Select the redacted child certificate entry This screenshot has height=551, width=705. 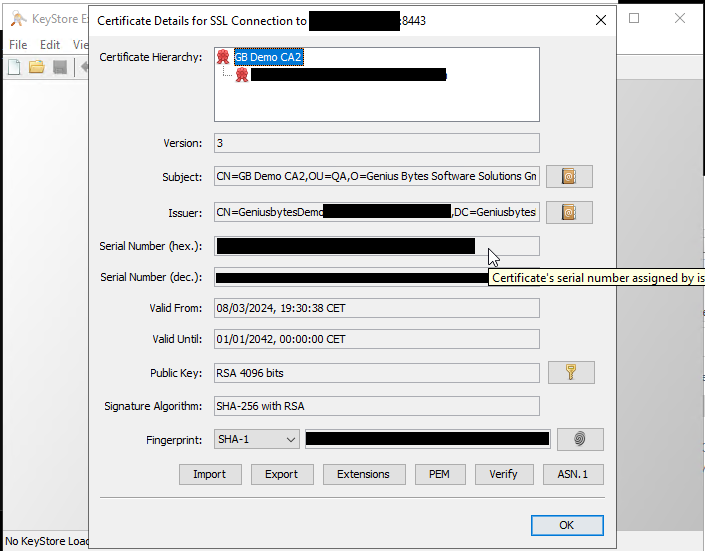[348, 75]
